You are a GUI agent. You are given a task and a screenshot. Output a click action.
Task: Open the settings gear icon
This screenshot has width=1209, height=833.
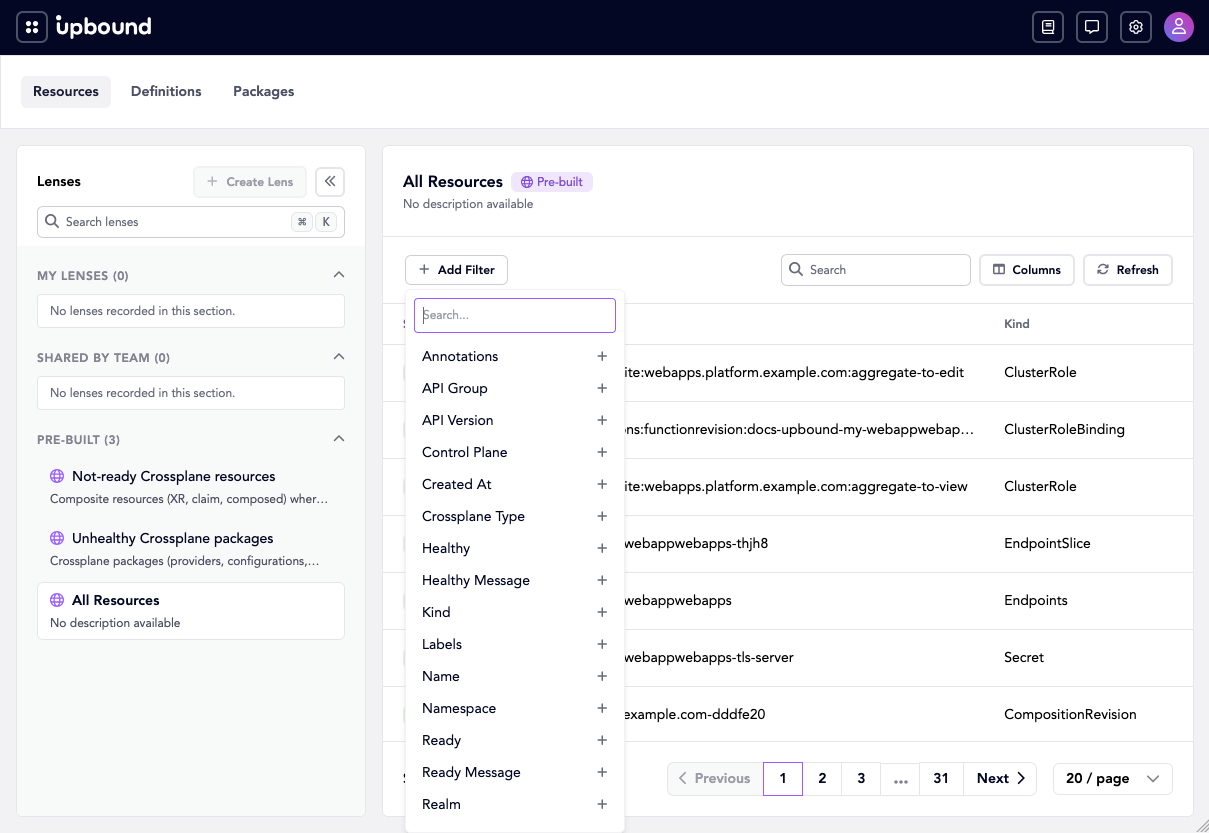click(1136, 27)
